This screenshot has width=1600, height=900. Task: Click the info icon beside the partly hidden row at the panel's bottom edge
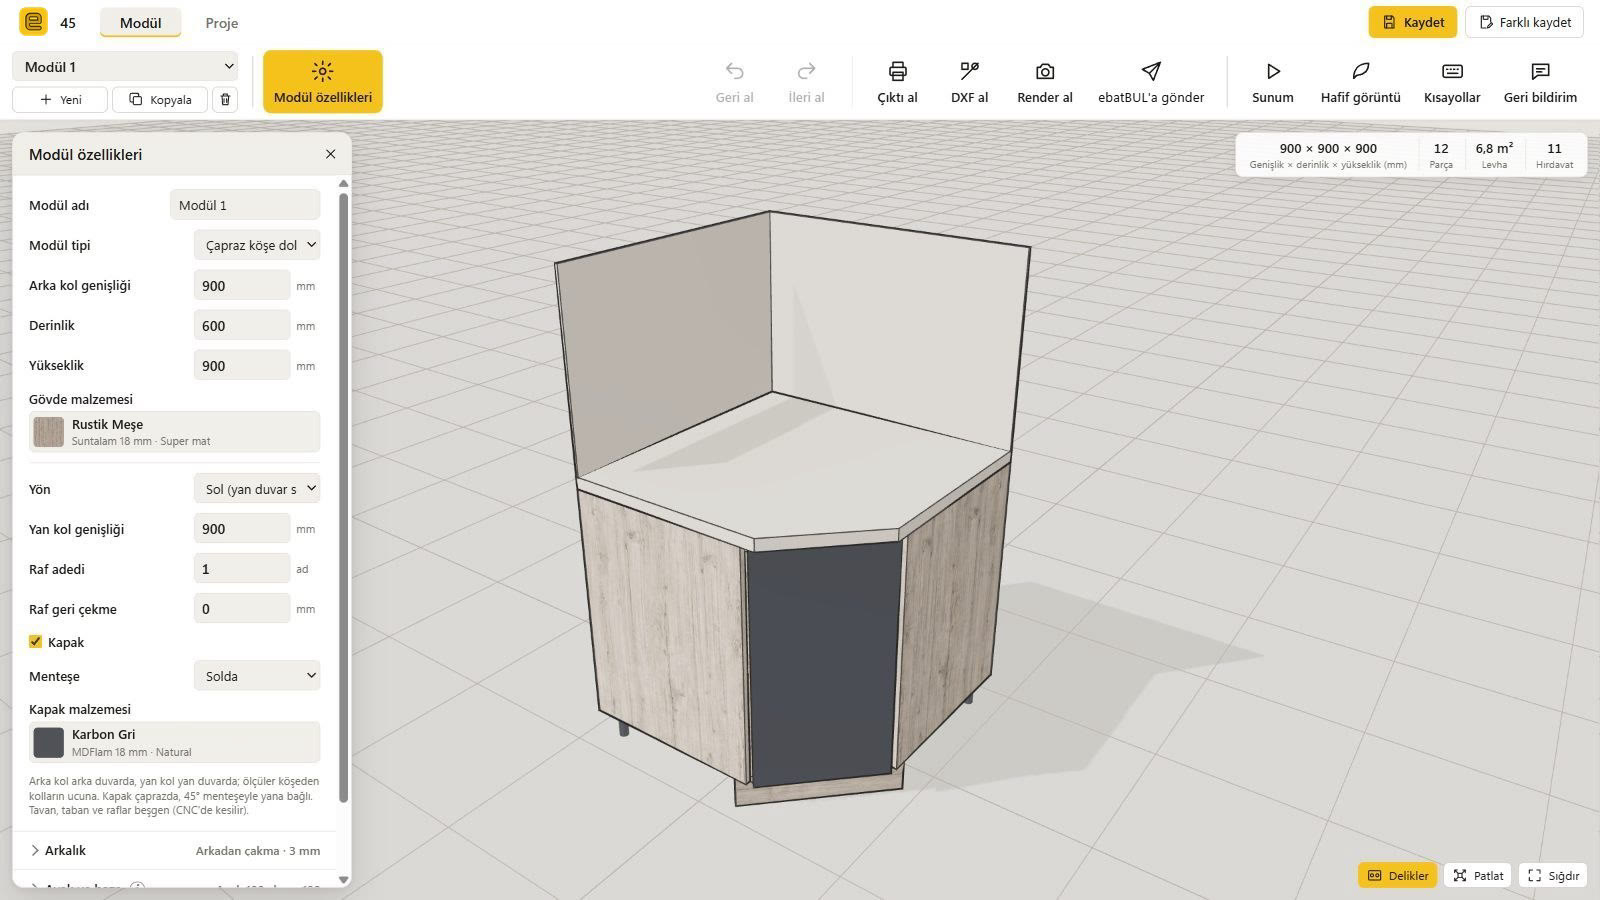138,887
